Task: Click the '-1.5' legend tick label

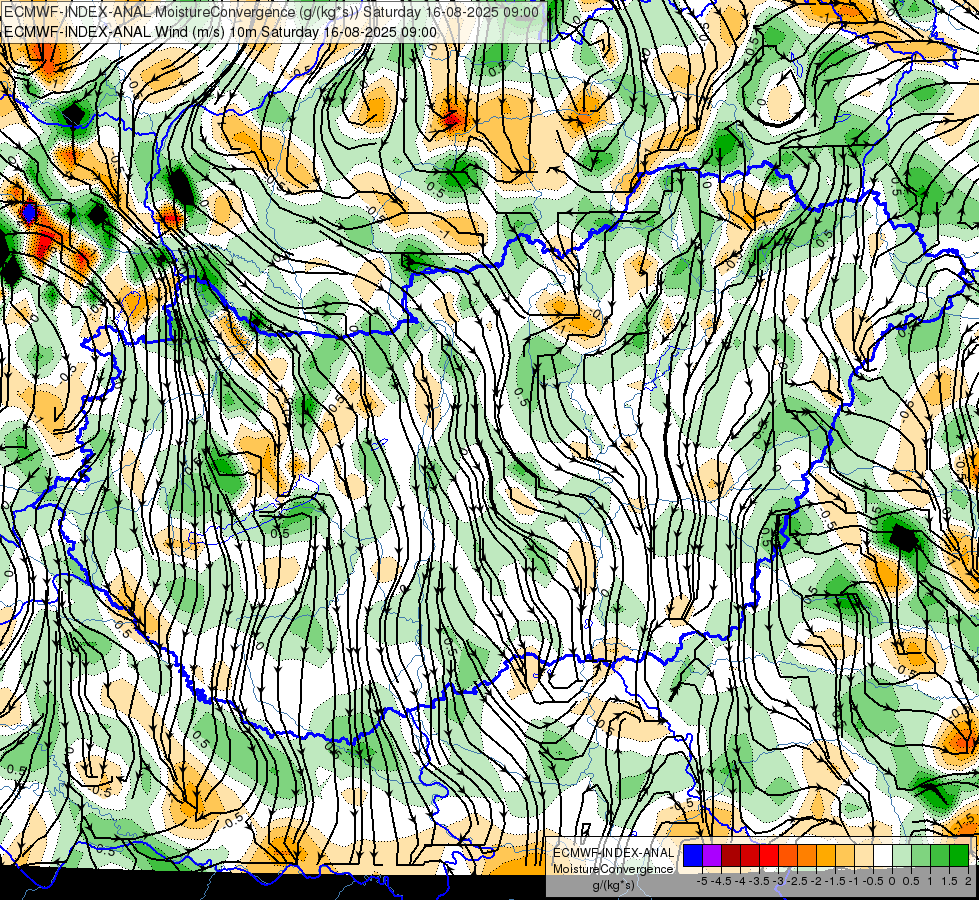Action: coord(835,881)
